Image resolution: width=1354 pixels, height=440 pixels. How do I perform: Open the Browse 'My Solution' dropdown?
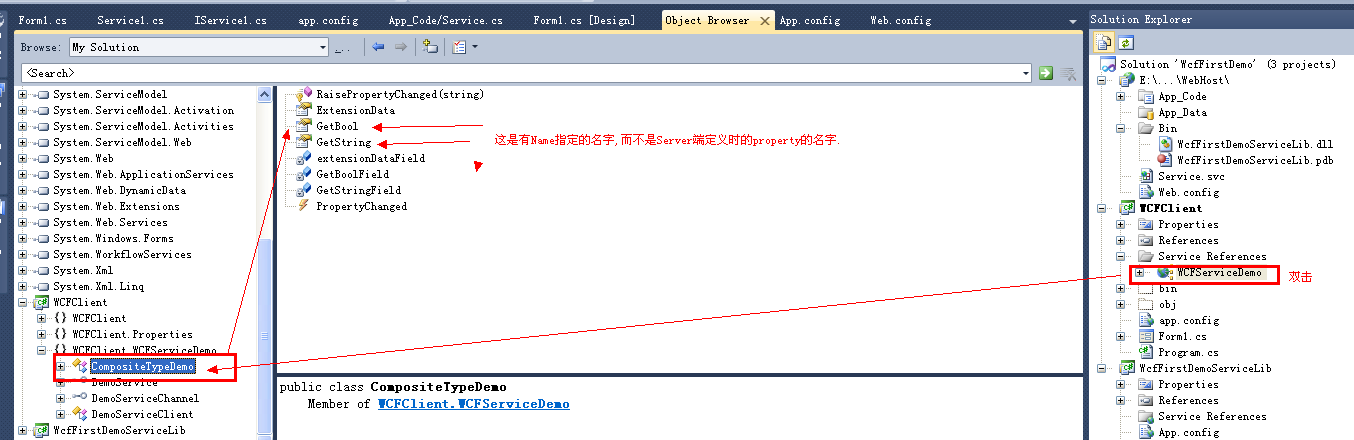point(323,47)
